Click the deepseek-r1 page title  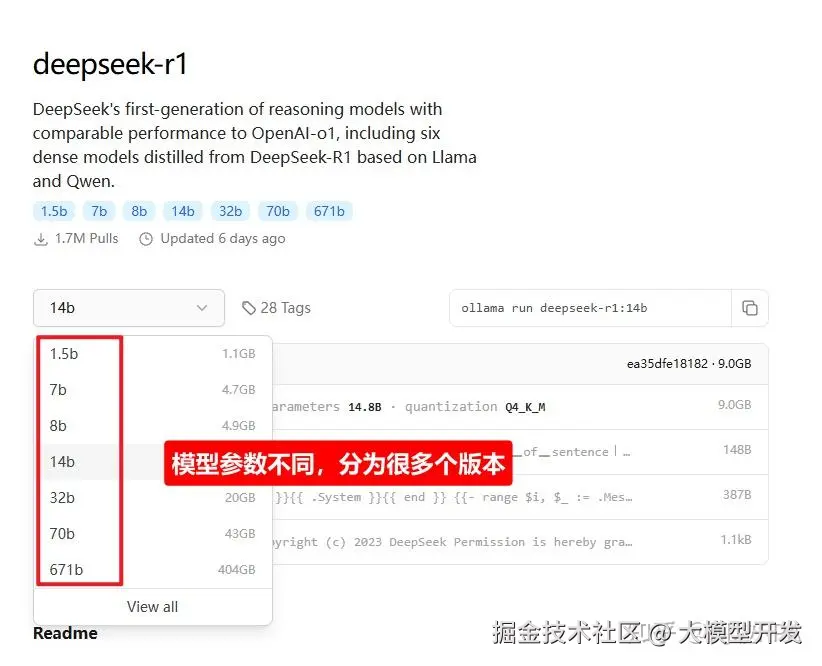pos(110,64)
